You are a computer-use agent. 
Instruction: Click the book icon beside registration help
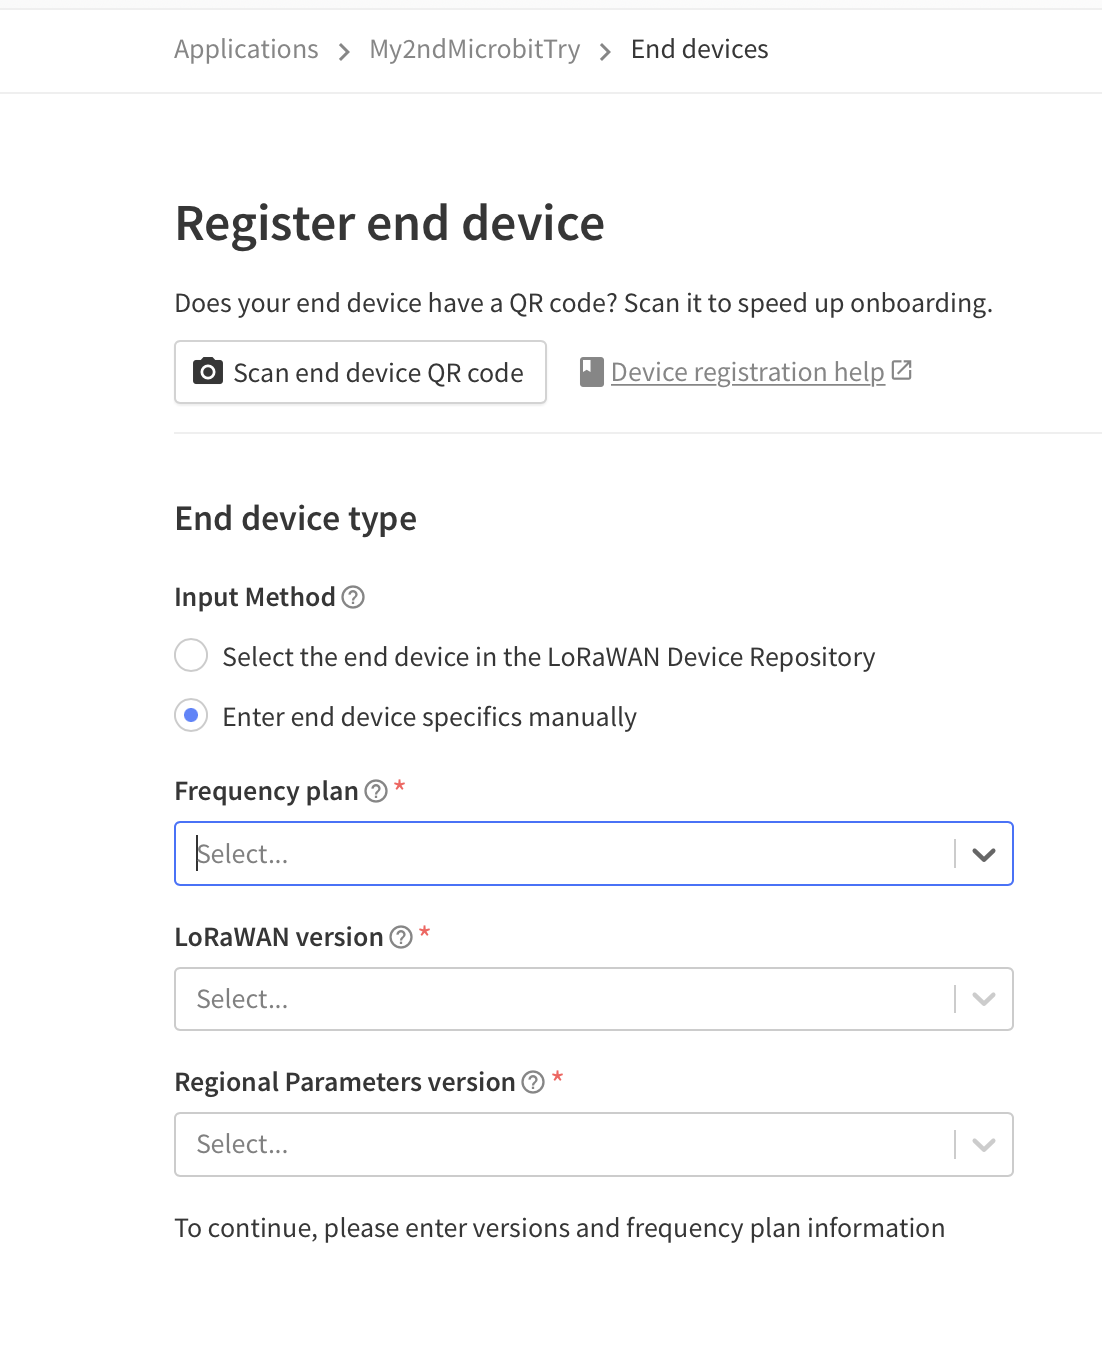click(592, 372)
